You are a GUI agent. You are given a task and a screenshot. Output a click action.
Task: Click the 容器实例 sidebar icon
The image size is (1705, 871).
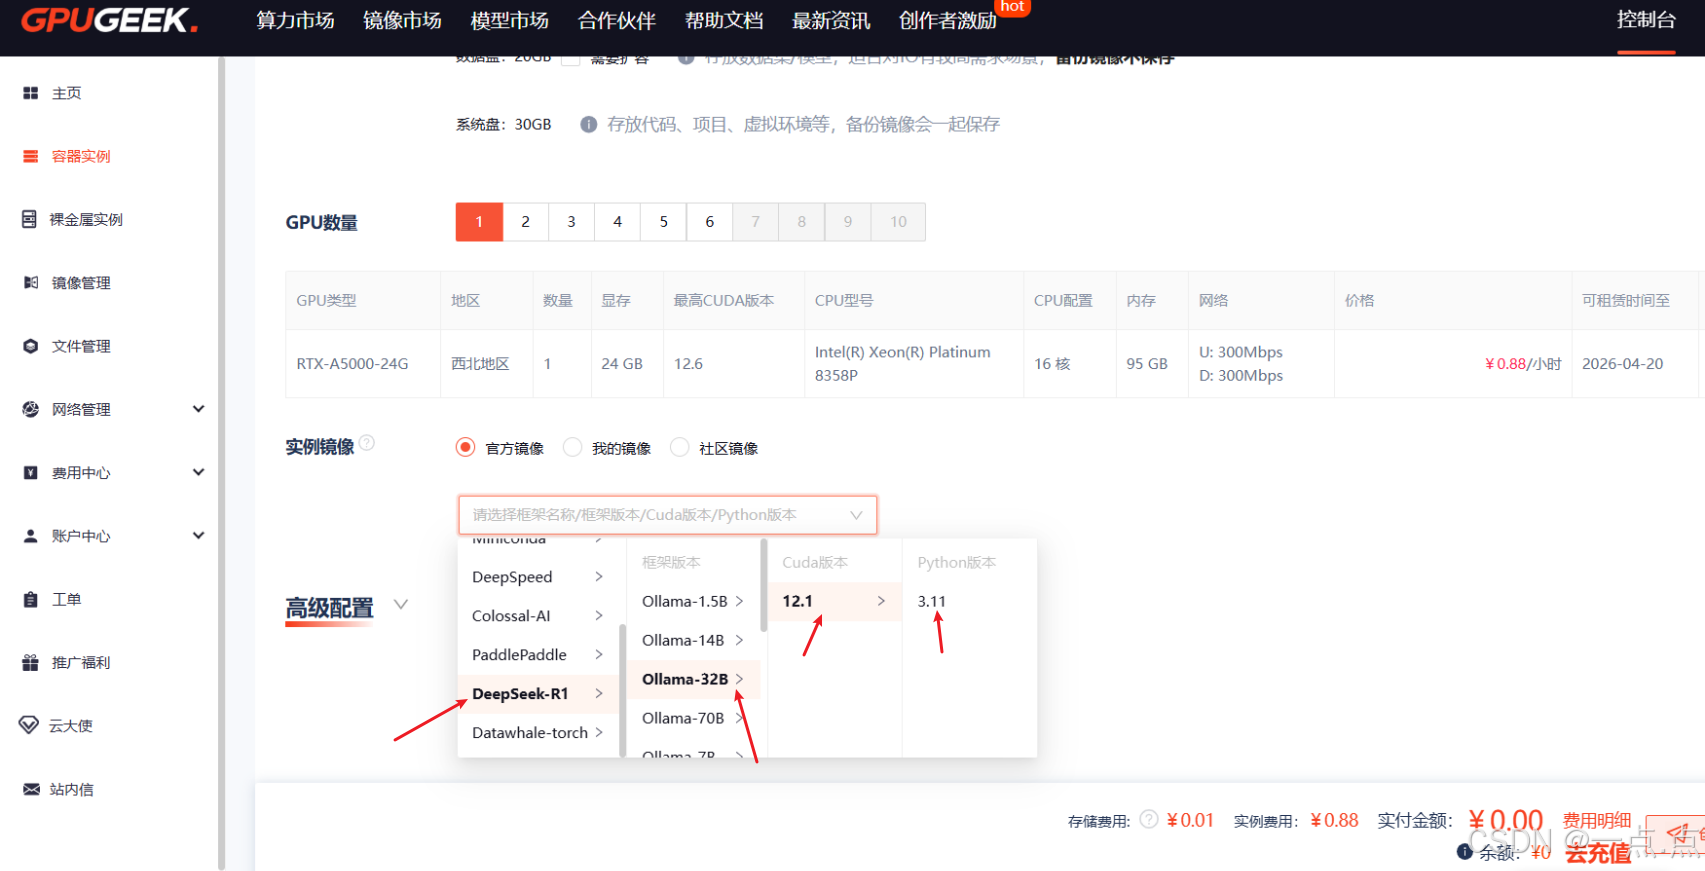[x=31, y=156]
